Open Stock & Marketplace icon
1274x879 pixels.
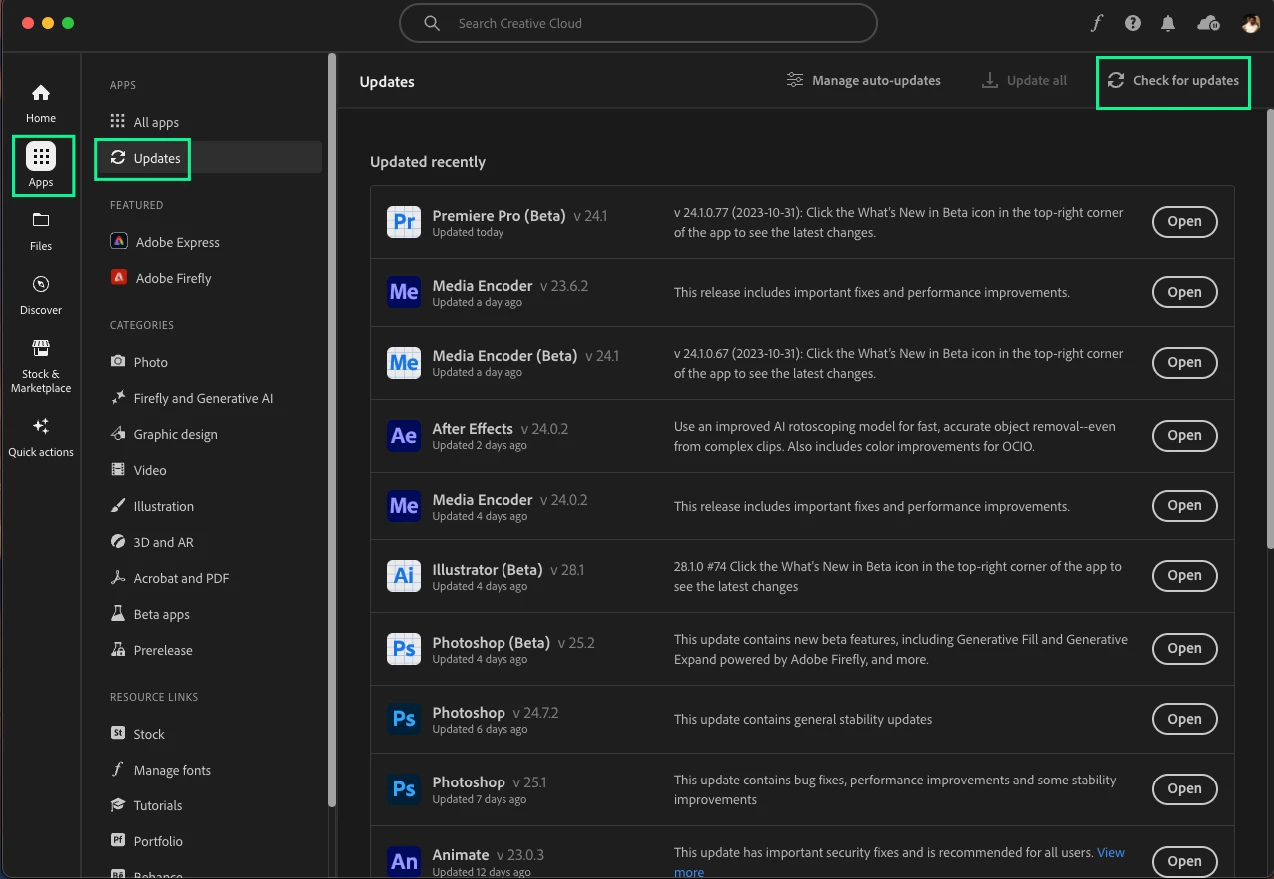[41, 348]
